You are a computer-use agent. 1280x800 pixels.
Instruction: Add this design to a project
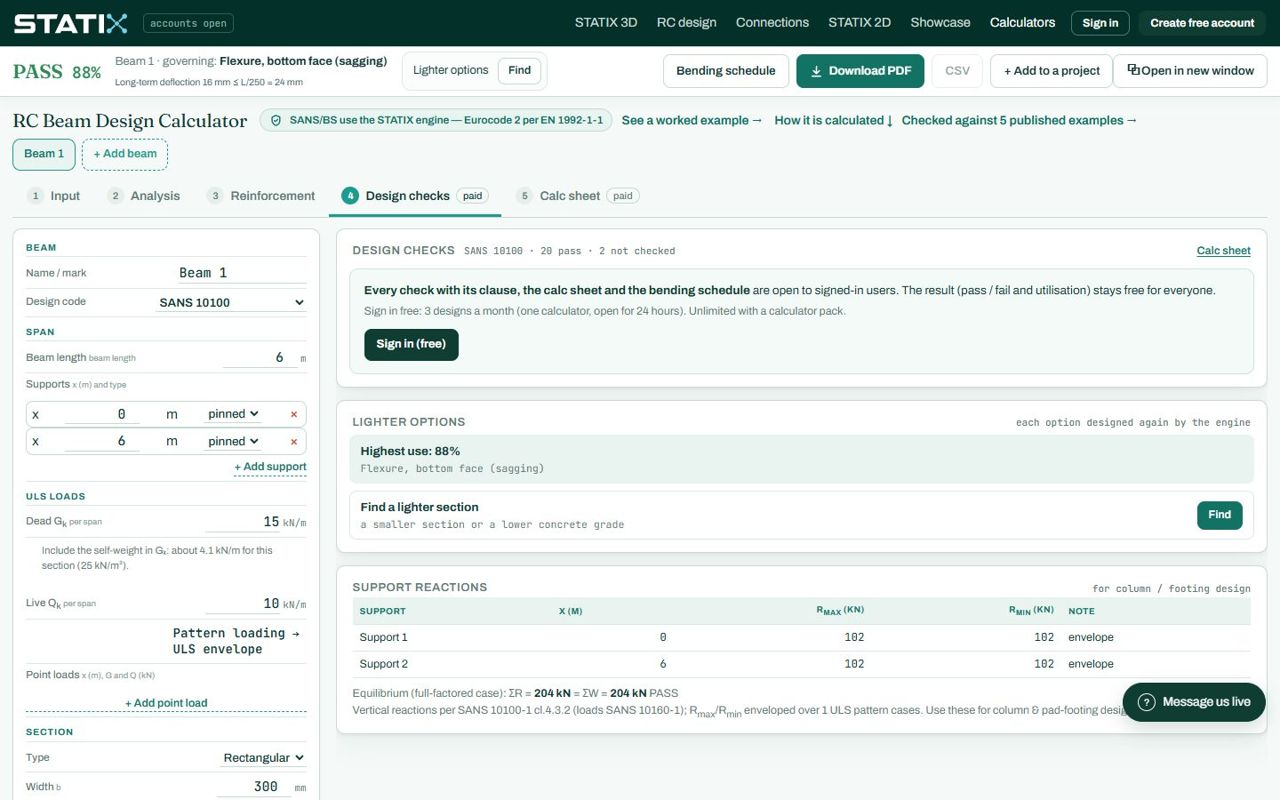click(1051, 71)
